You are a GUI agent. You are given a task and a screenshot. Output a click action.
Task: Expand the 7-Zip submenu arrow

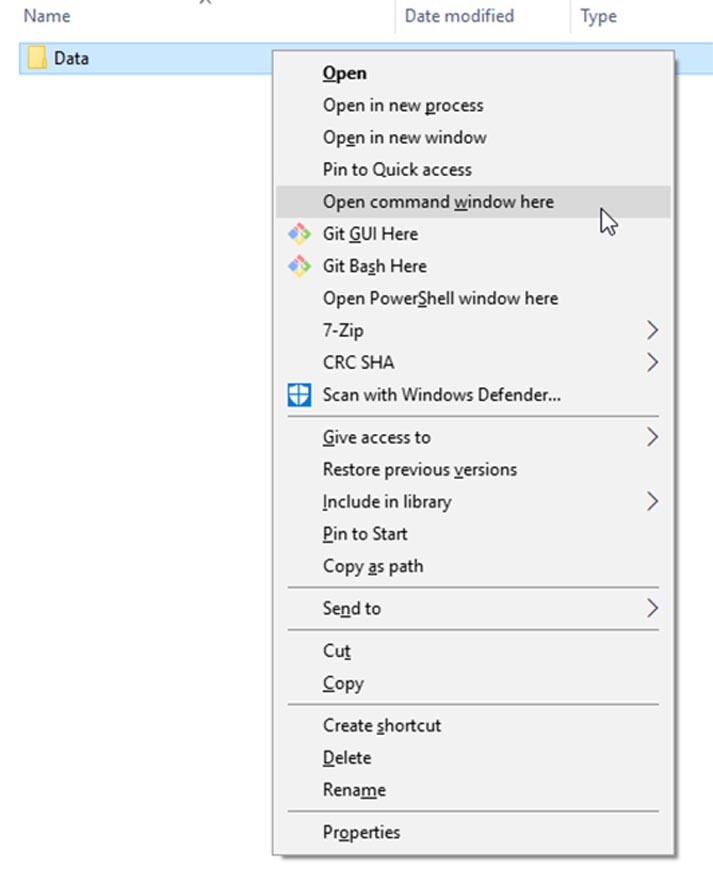652,330
